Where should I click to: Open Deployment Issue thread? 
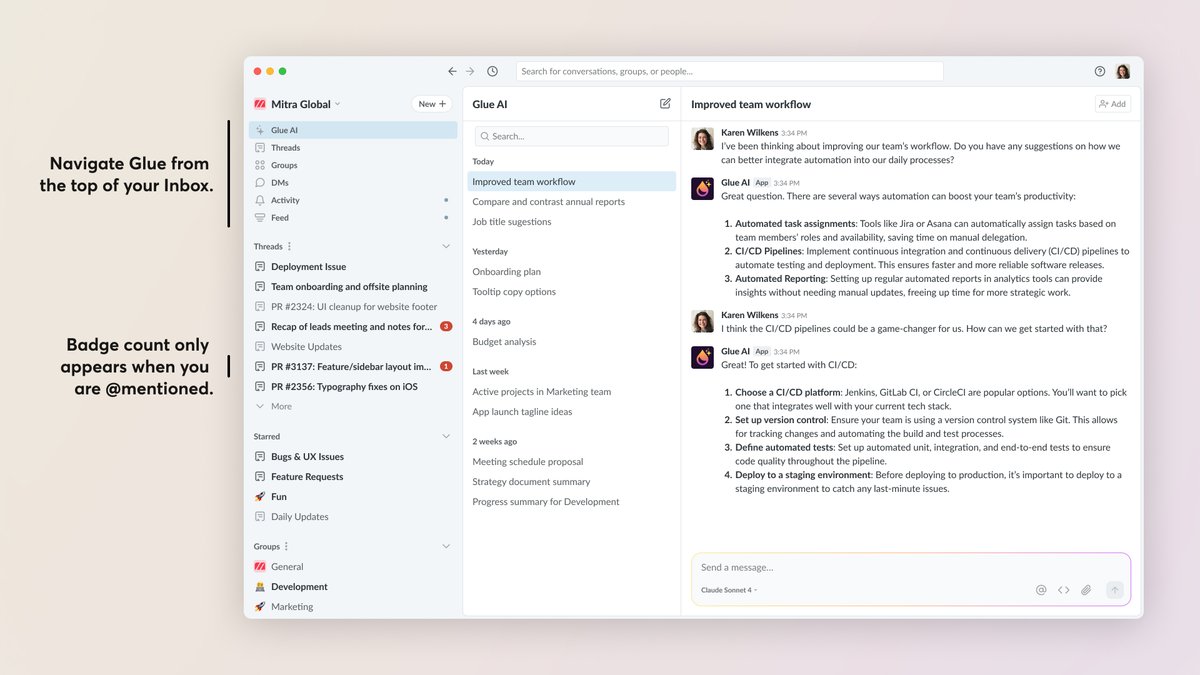pos(353,267)
